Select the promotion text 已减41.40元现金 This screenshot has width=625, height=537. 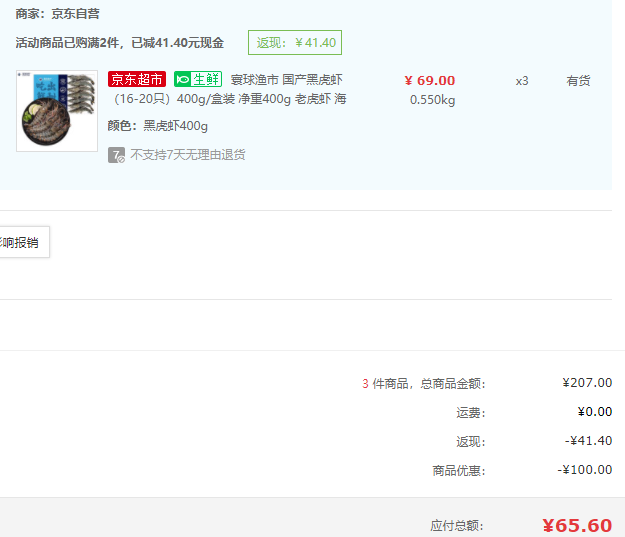coord(178,43)
